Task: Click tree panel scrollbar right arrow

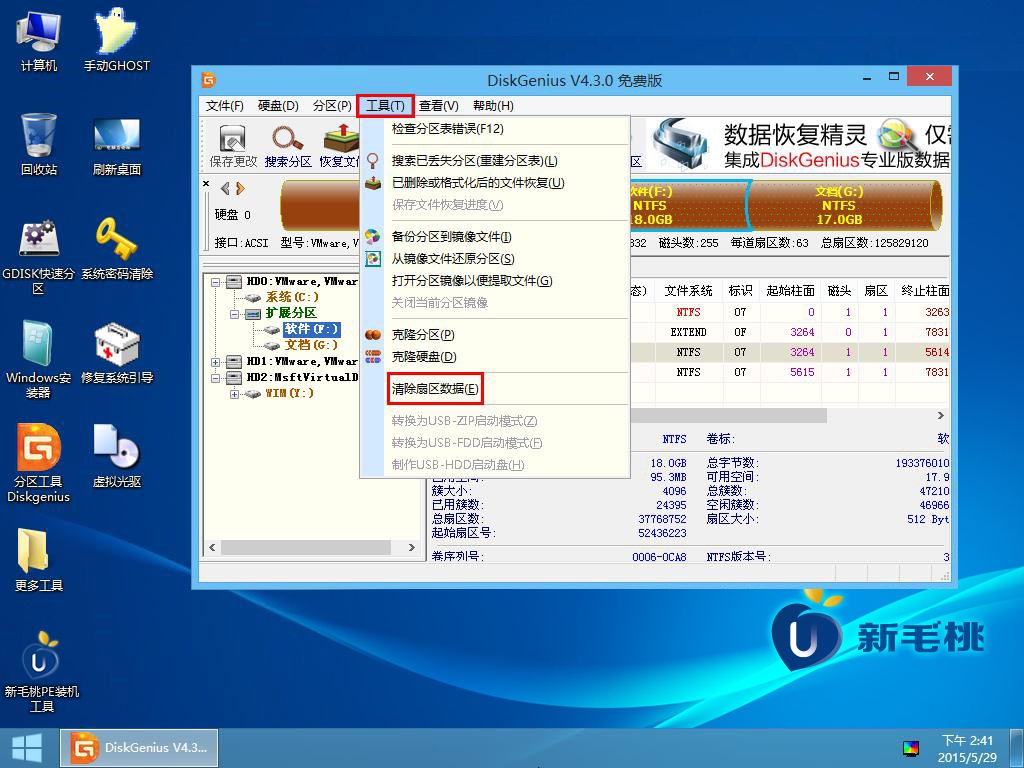Action: click(x=411, y=547)
